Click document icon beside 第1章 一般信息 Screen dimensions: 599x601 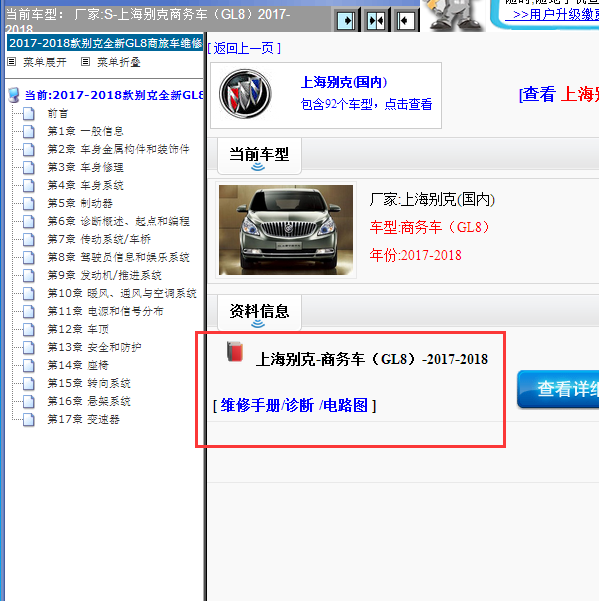(29, 132)
